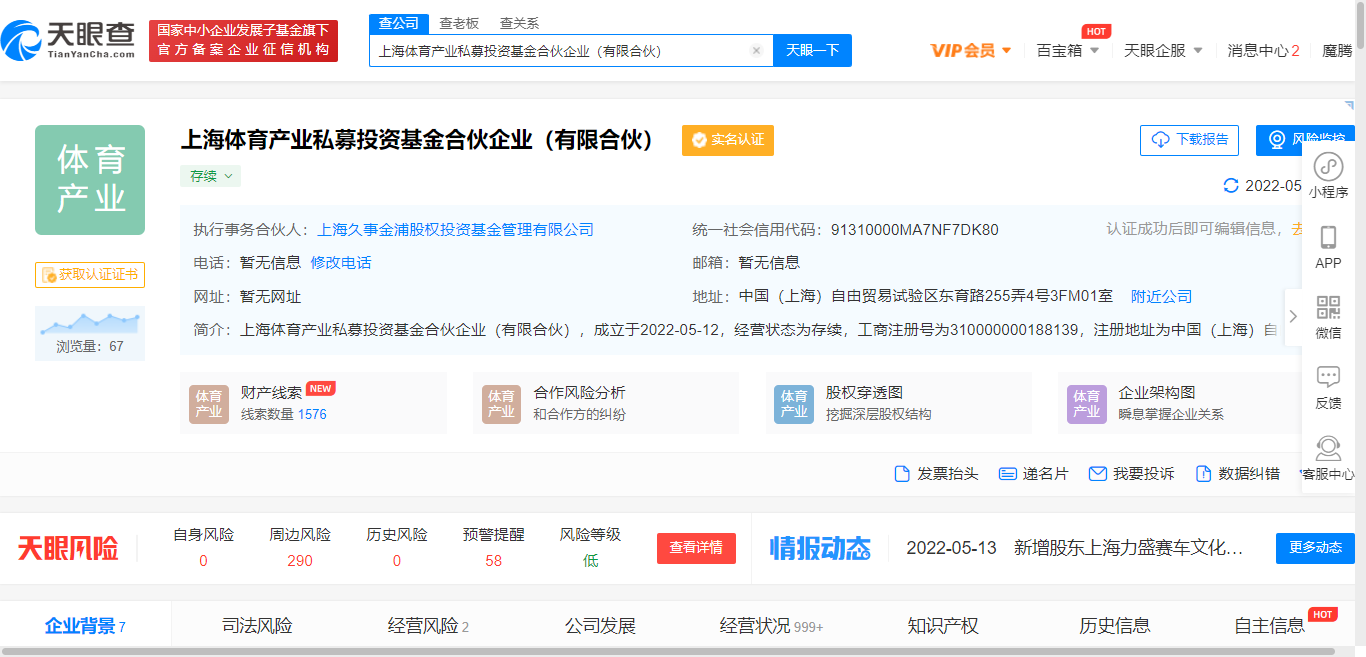1366x657 pixels.
Task: Open the 反馈 feedback icon
Action: 1328,377
